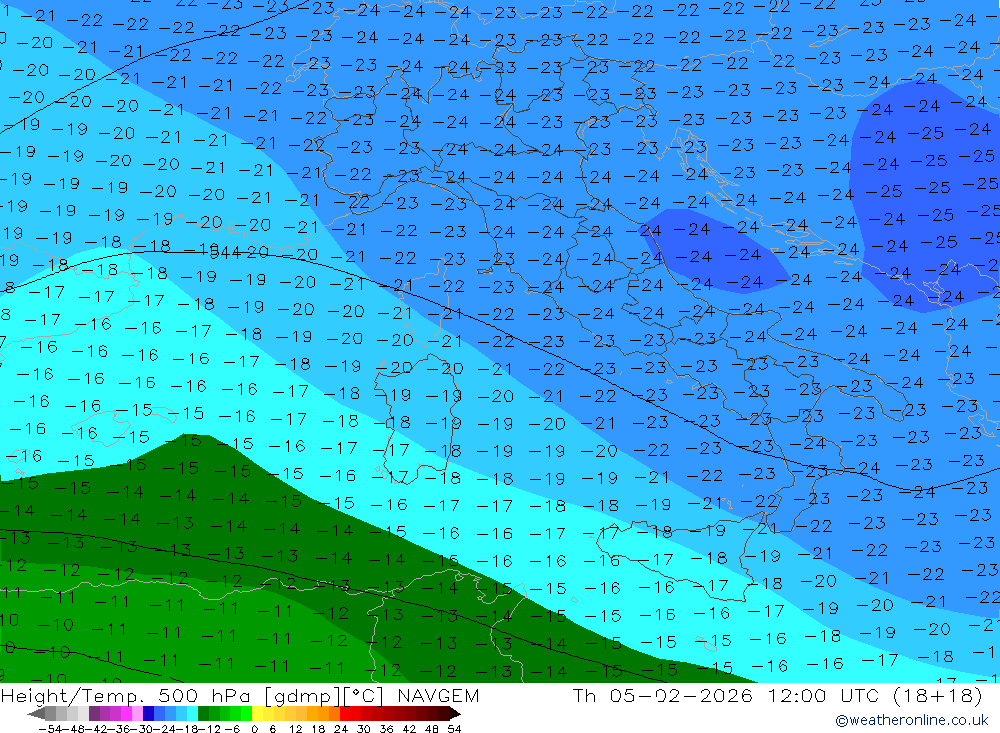Click the '[gdmp][°C]' units text
The height and width of the screenshot is (733, 1000).
coord(324,695)
